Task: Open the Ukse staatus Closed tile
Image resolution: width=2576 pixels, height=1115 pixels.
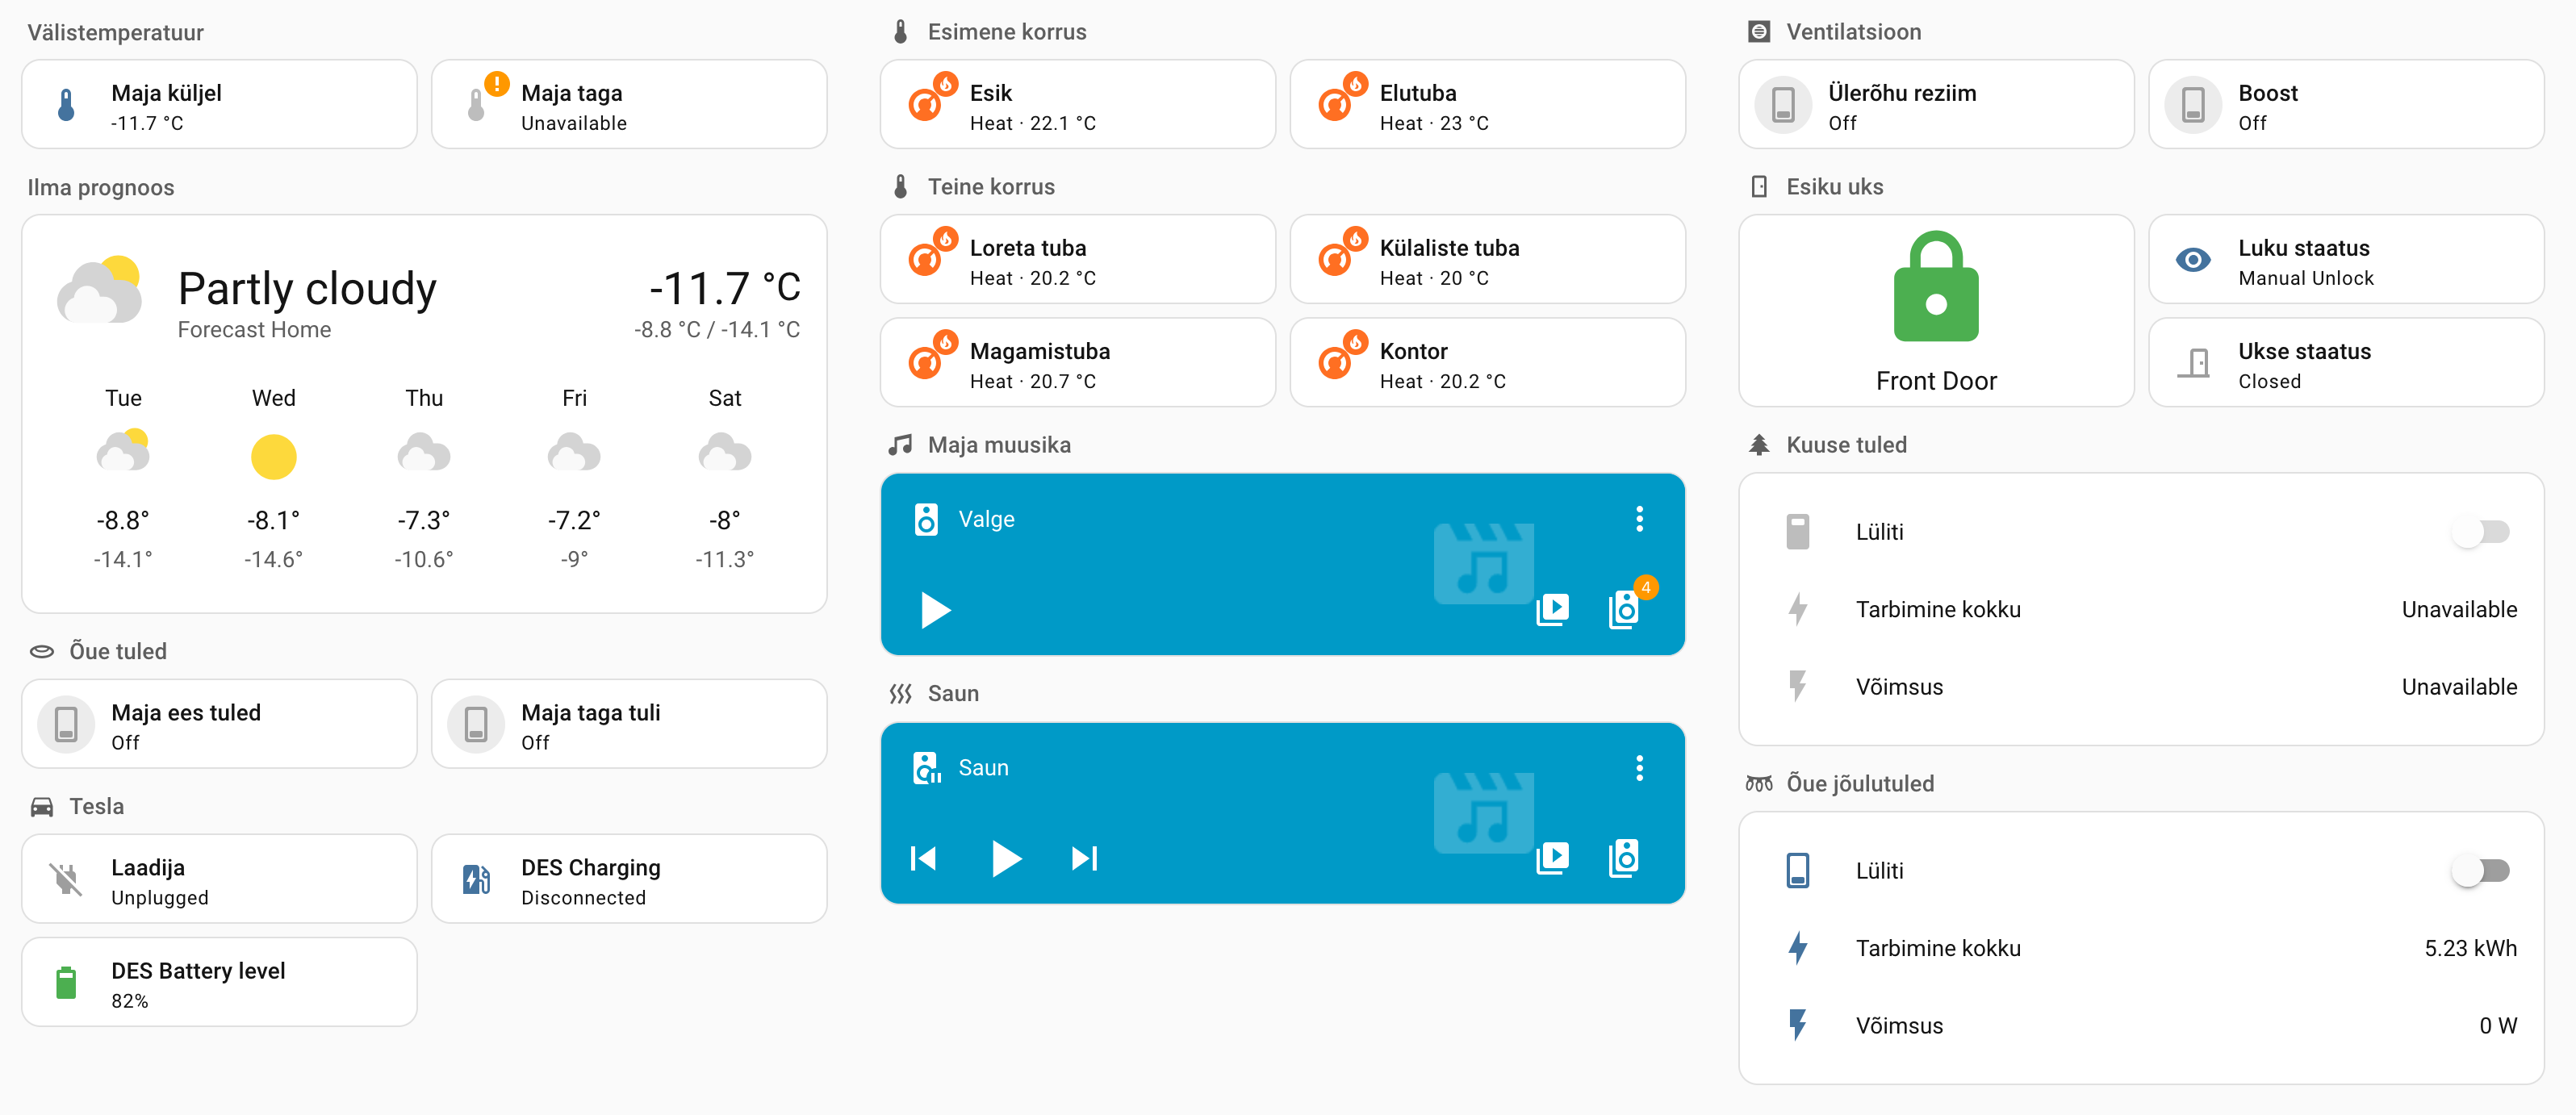Action: 2345,364
